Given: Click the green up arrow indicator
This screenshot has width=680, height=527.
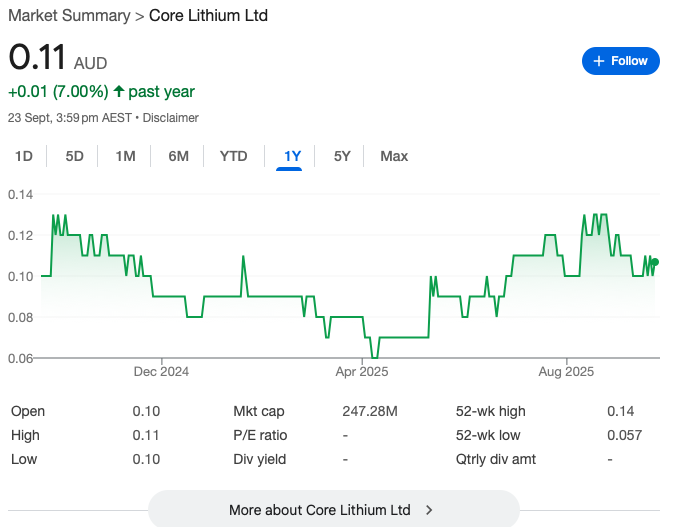Looking at the screenshot, I should coord(119,91).
